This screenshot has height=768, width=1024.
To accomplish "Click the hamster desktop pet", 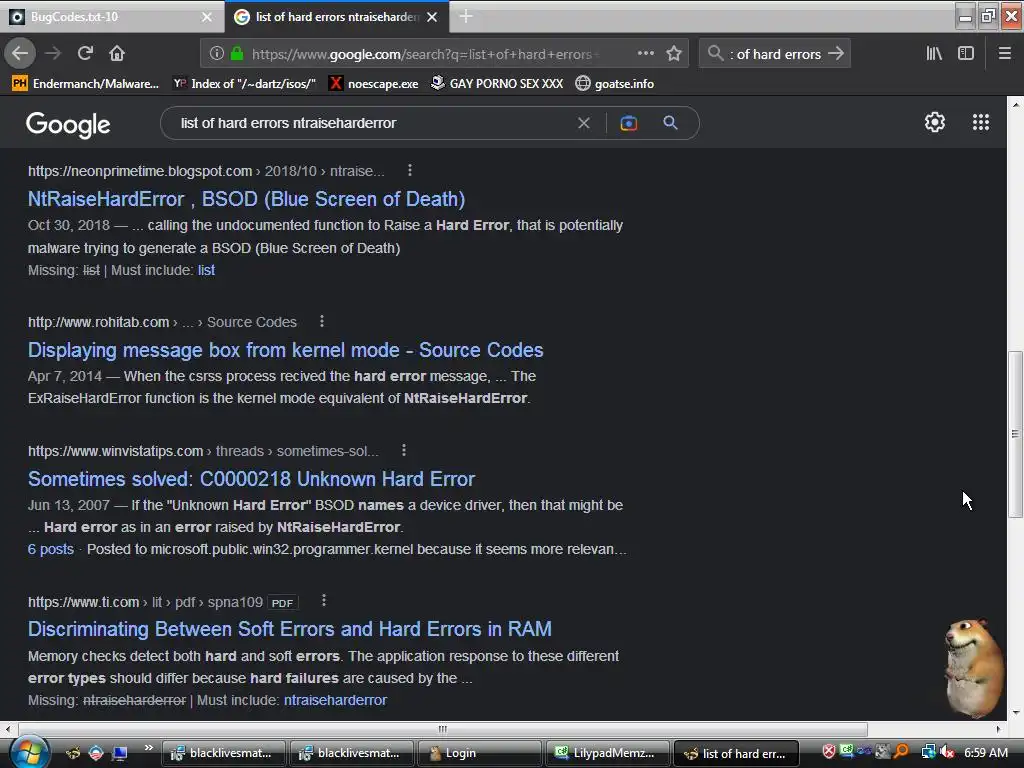I will click(x=974, y=667).
